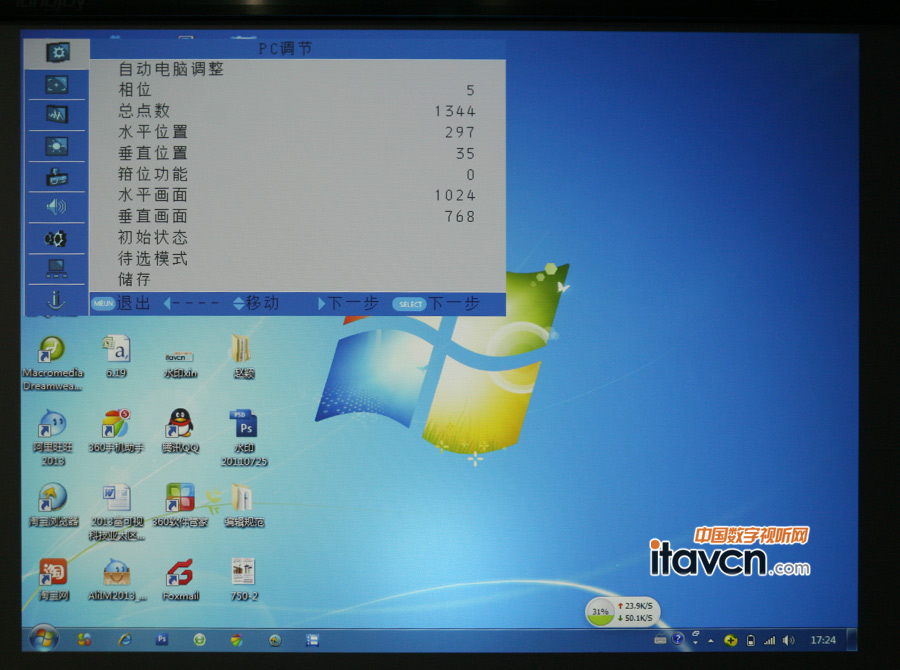Open the image brightness sun icon
Image resolution: width=900 pixels, height=670 pixels.
coord(57,146)
